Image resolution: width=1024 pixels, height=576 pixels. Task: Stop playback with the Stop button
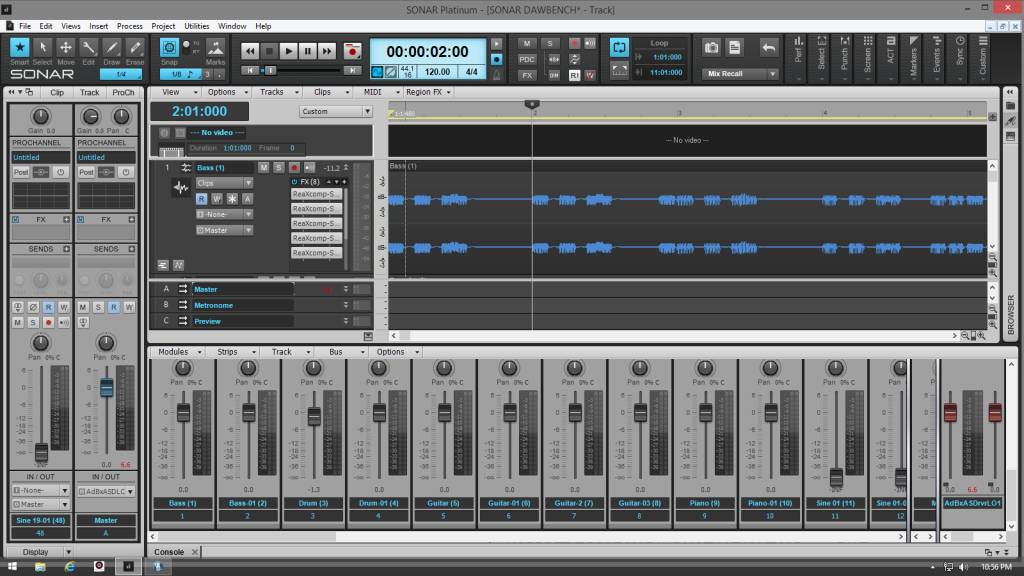pyautogui.click(x=269, y=51)
